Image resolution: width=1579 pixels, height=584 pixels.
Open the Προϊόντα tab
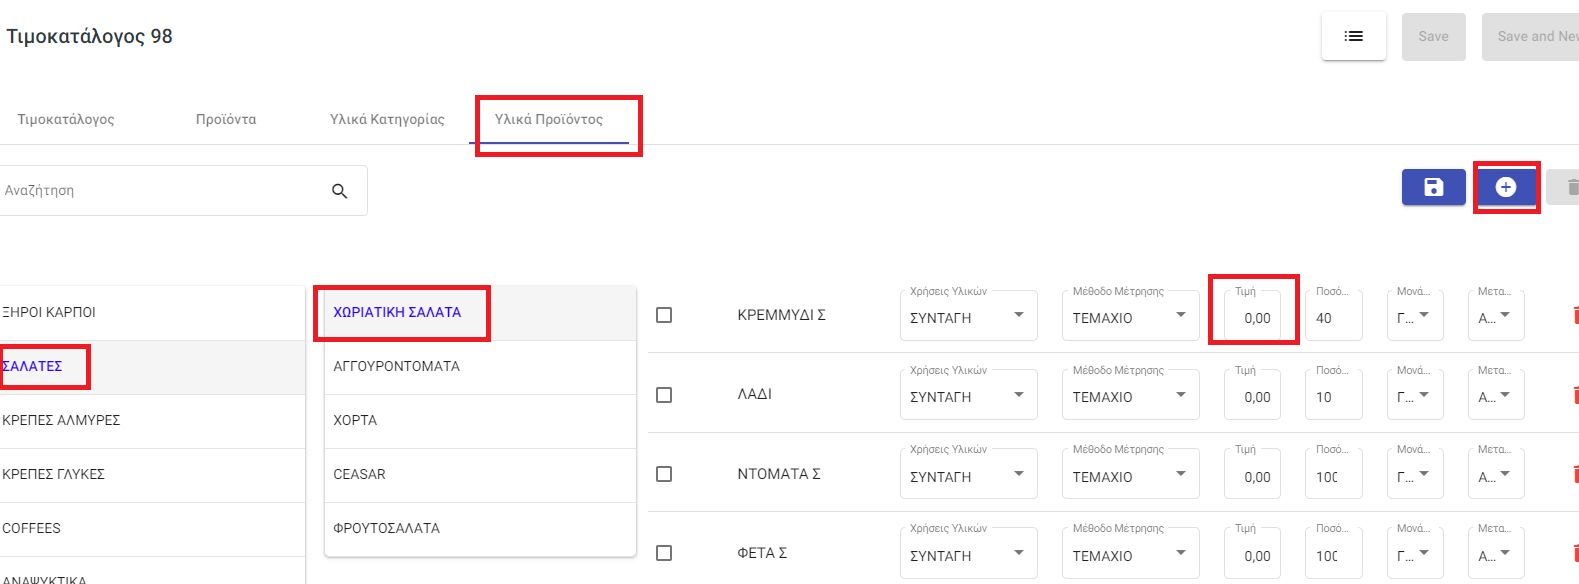click(226, 119)
